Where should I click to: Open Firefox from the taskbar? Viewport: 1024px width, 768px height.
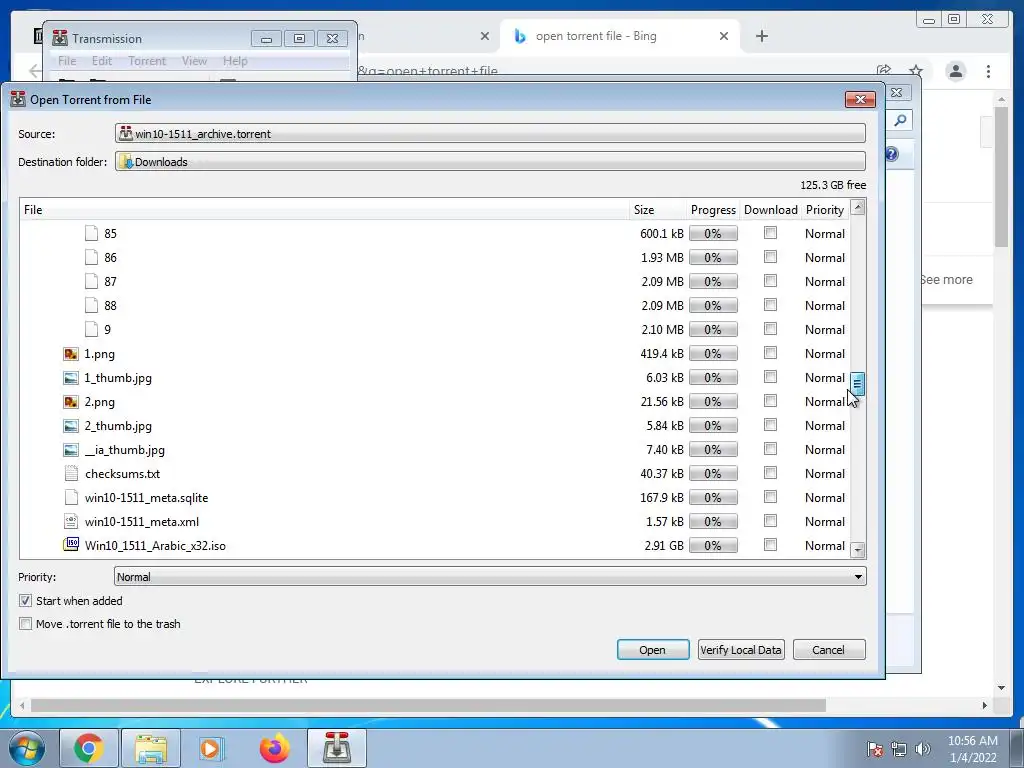point(274,748)
